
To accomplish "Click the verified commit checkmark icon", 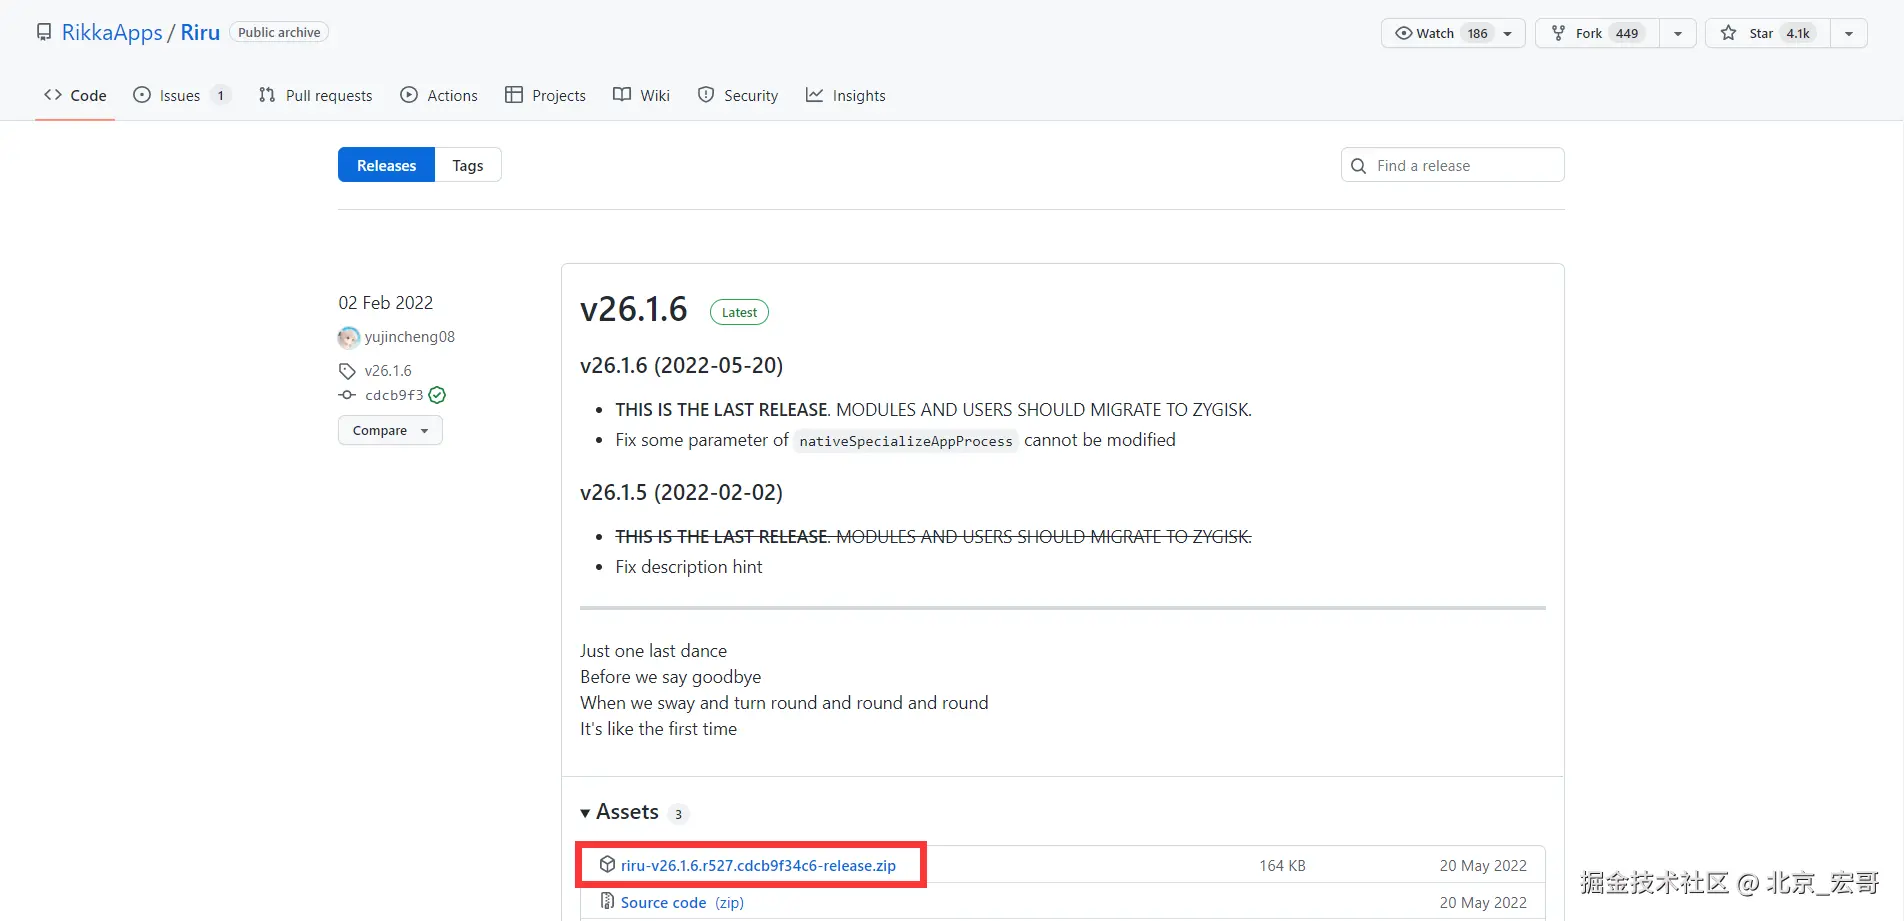I will click(x=437, y=395).
